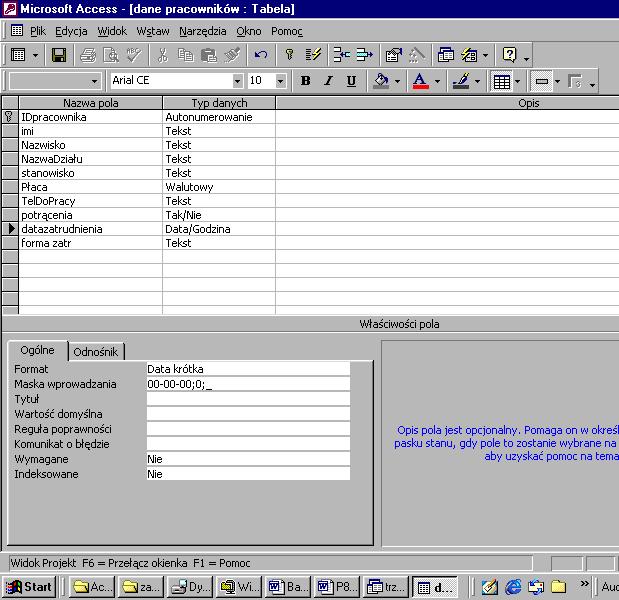Click the Wartość domyślna field
Image resolution: width=619 pixels, height=600 pixels.
[248, 414]
